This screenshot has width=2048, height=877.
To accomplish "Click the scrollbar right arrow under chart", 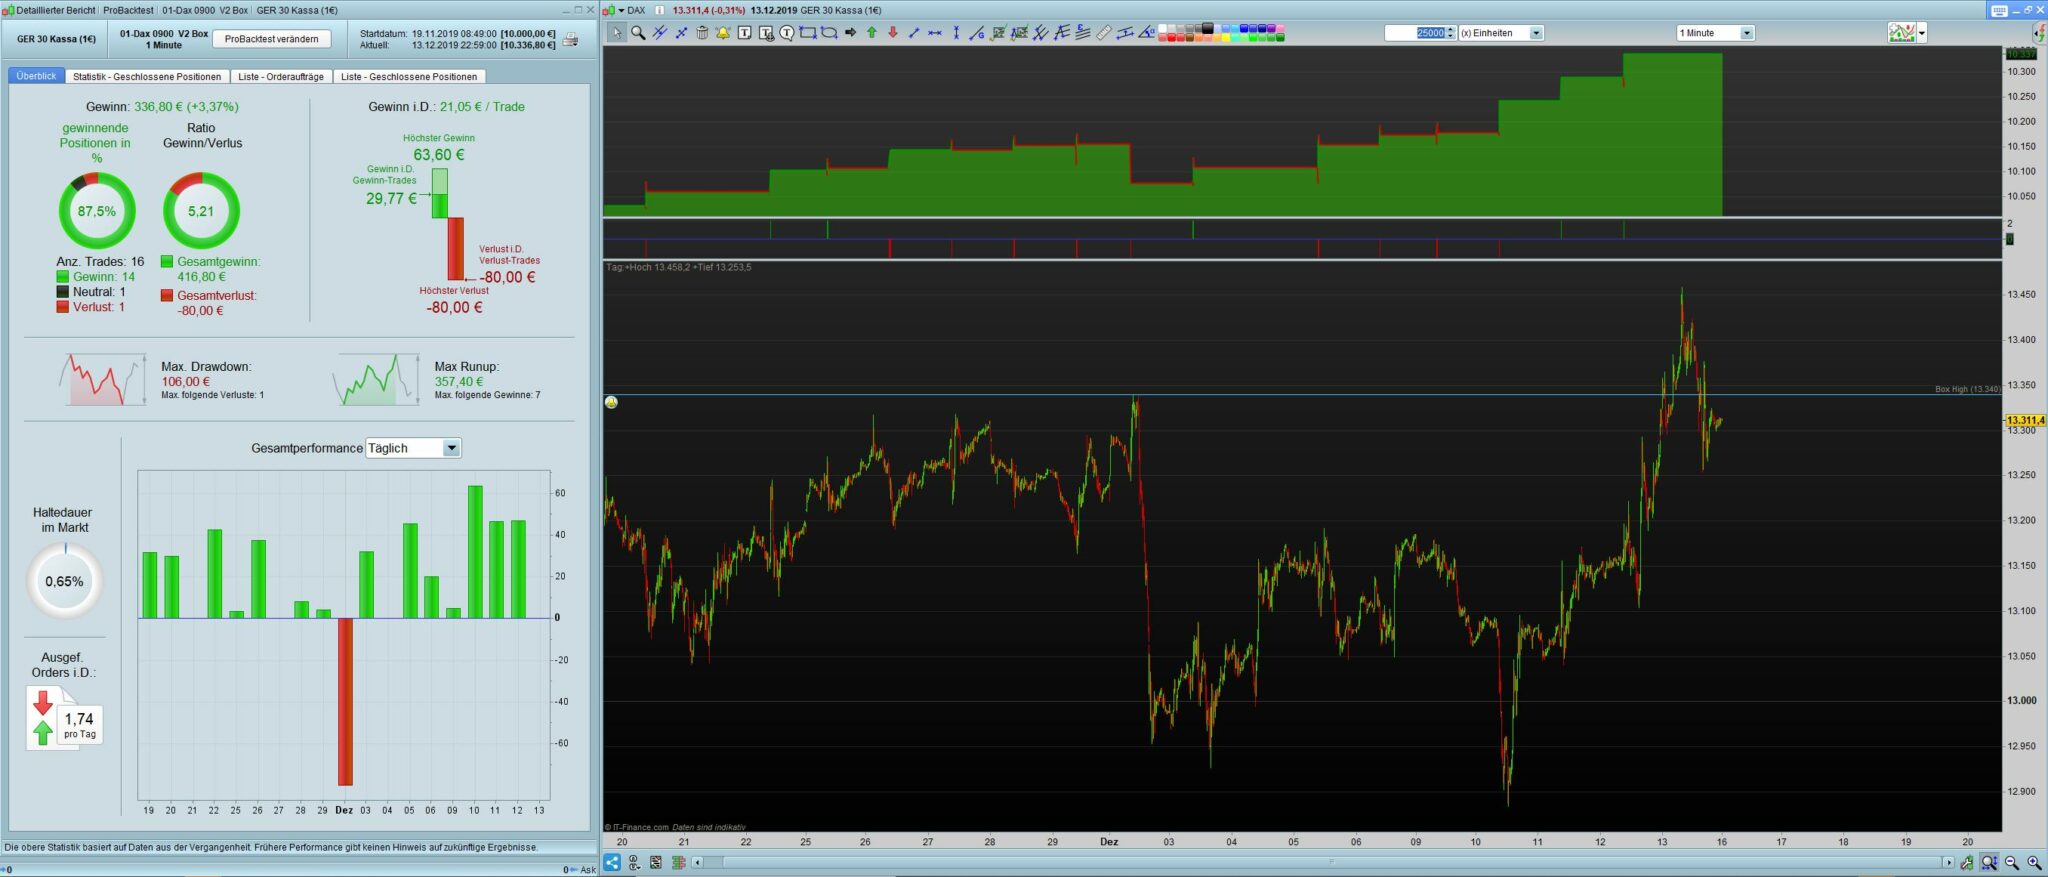I will click(1948, 862).
